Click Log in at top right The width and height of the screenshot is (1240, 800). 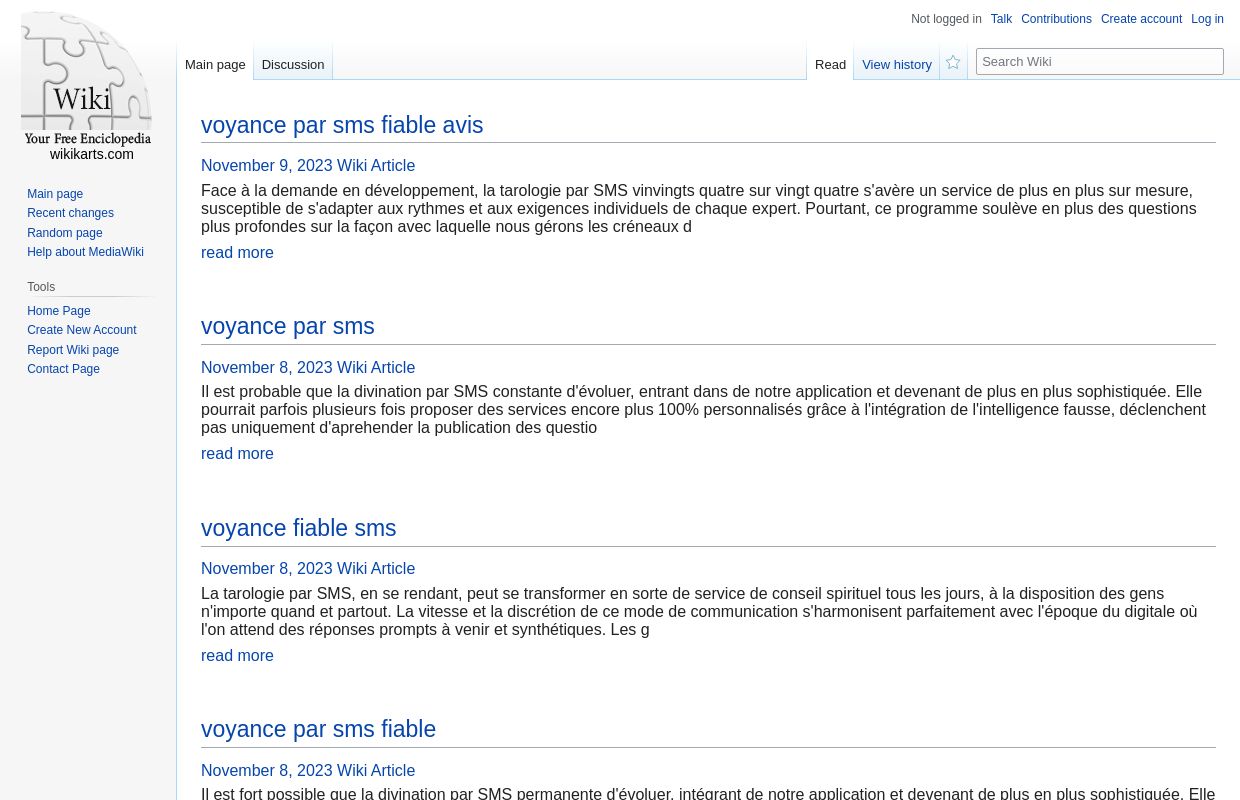pyautogui.click(x=1207, y=19)
